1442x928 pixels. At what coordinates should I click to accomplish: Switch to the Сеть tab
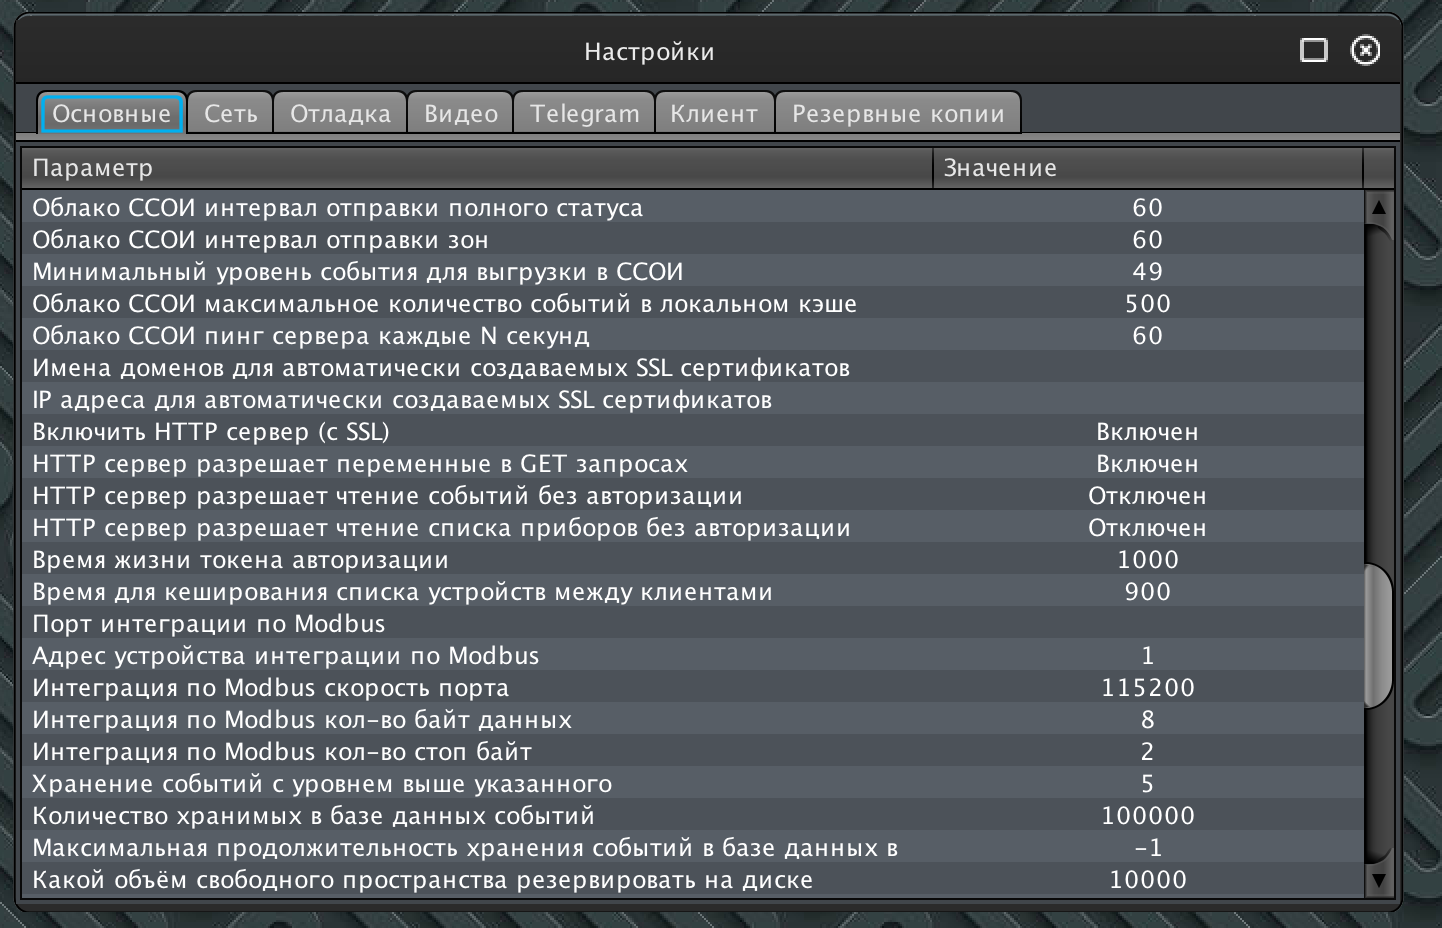point(230,114)
